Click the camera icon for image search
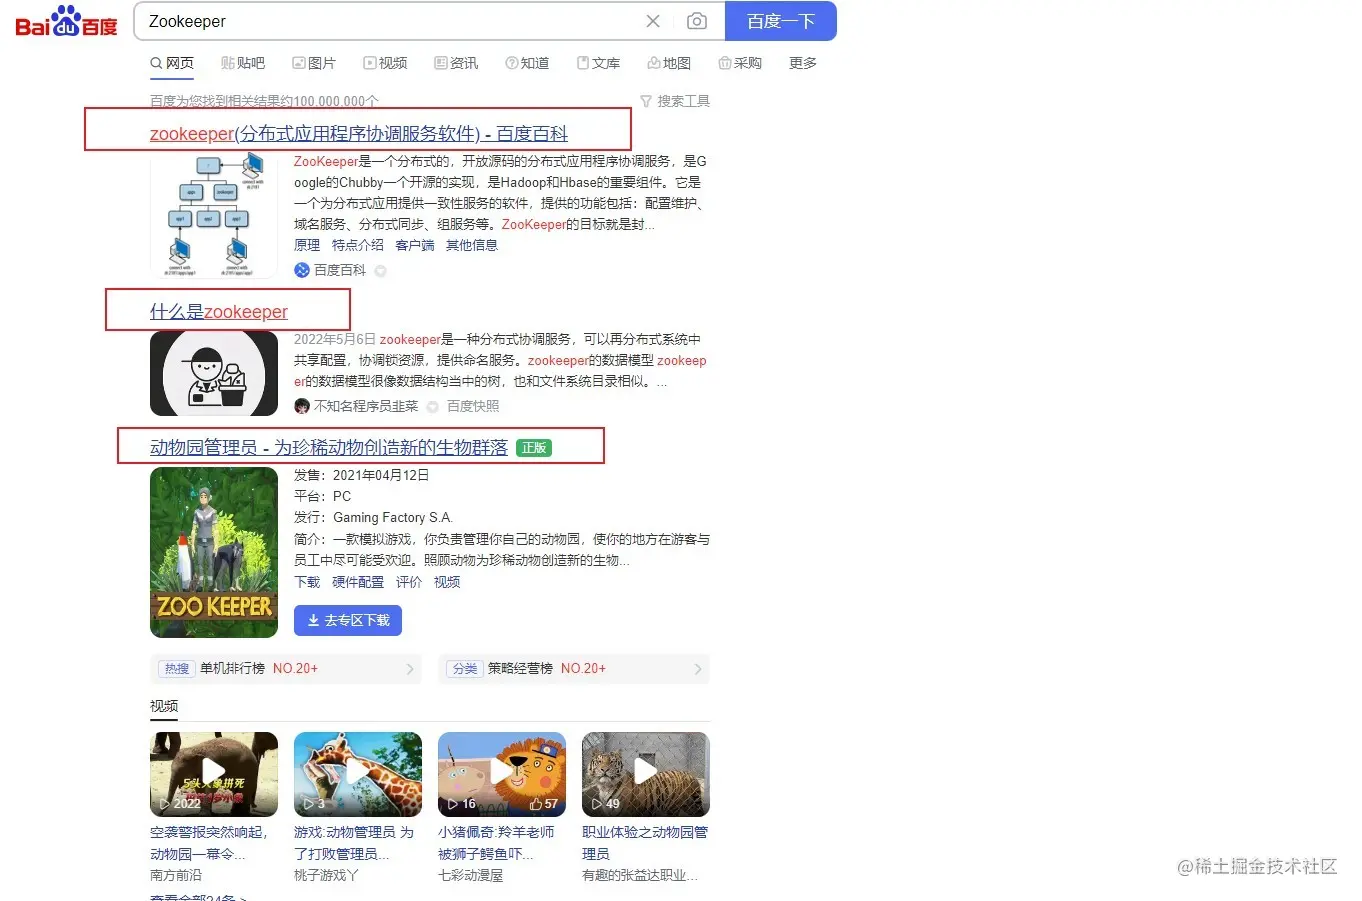Screen dimensions: 1362x901 [x=697, y=20]
